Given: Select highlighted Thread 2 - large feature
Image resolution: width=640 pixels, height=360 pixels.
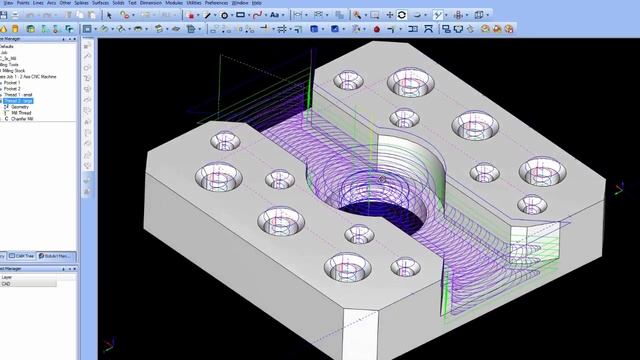Looking at the screenshot, I should pyautogui.click(x=18, y=101).
